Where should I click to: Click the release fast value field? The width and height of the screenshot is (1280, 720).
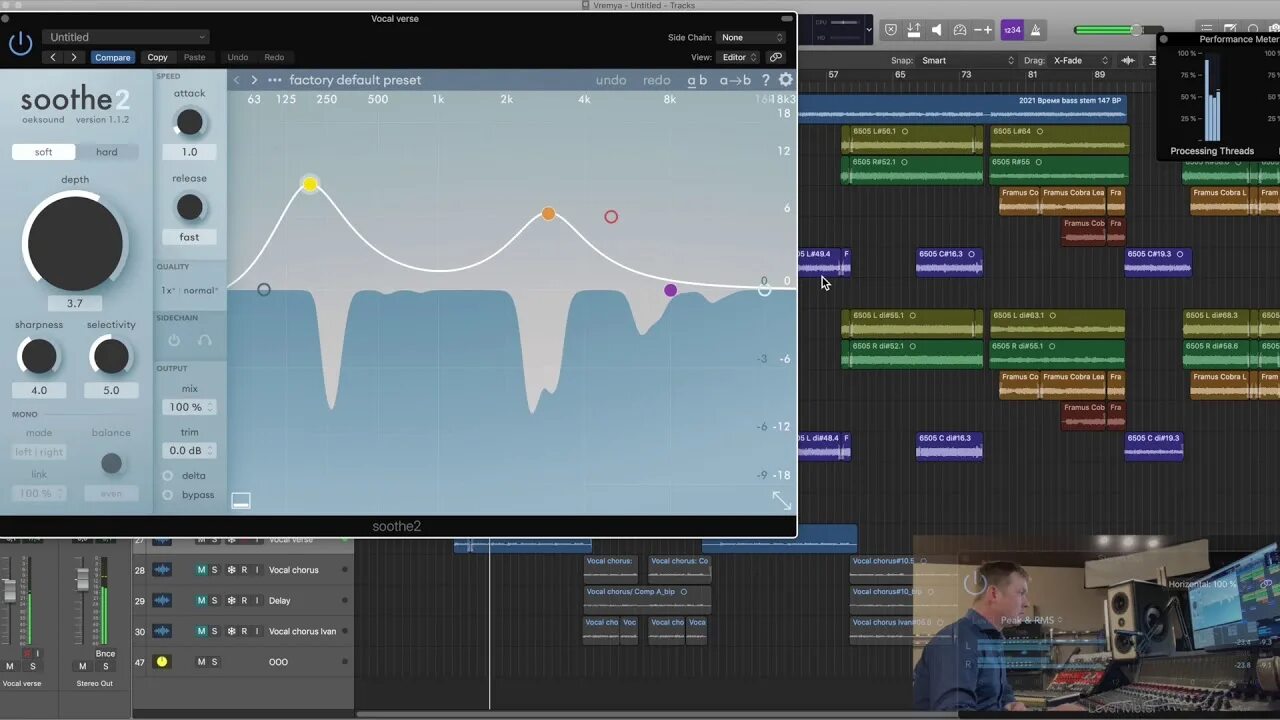pos(189,237)
